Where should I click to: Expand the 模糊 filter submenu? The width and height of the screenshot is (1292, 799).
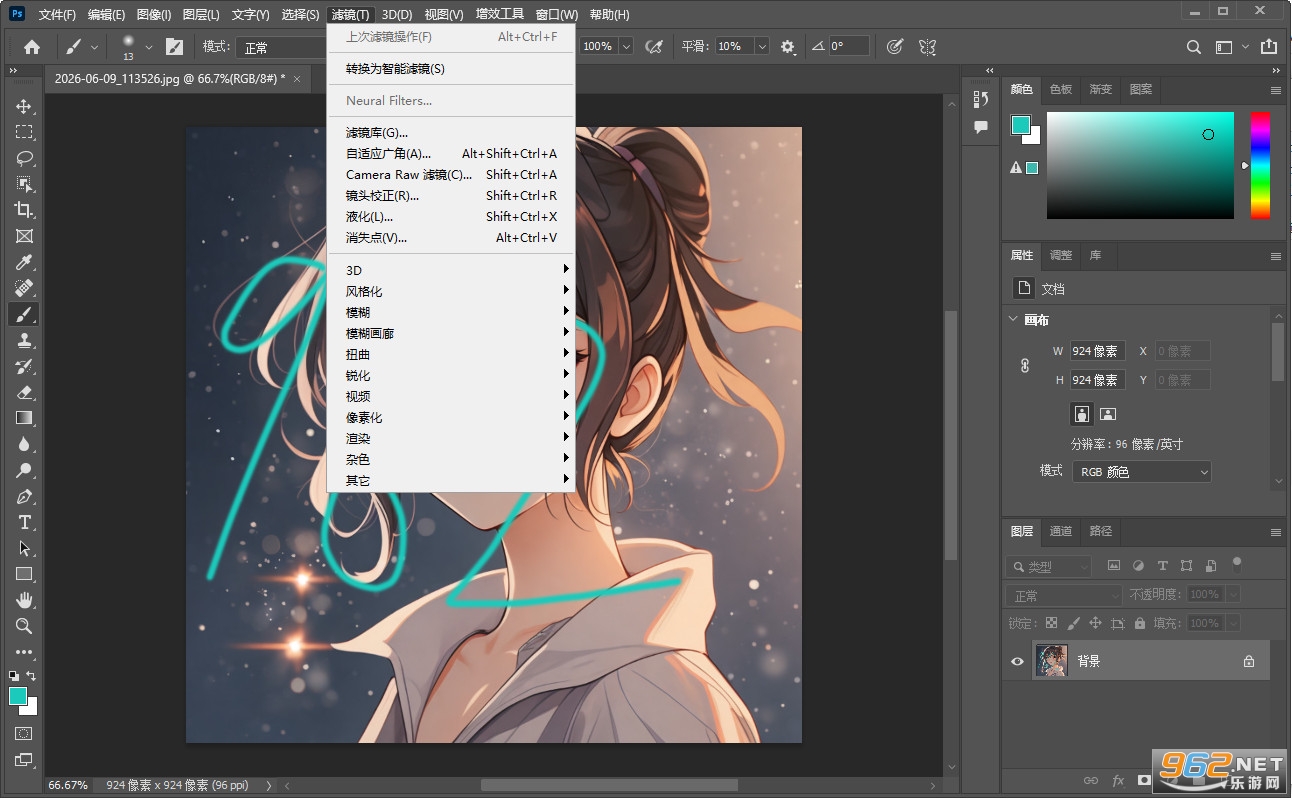click(x=451, y=312)
